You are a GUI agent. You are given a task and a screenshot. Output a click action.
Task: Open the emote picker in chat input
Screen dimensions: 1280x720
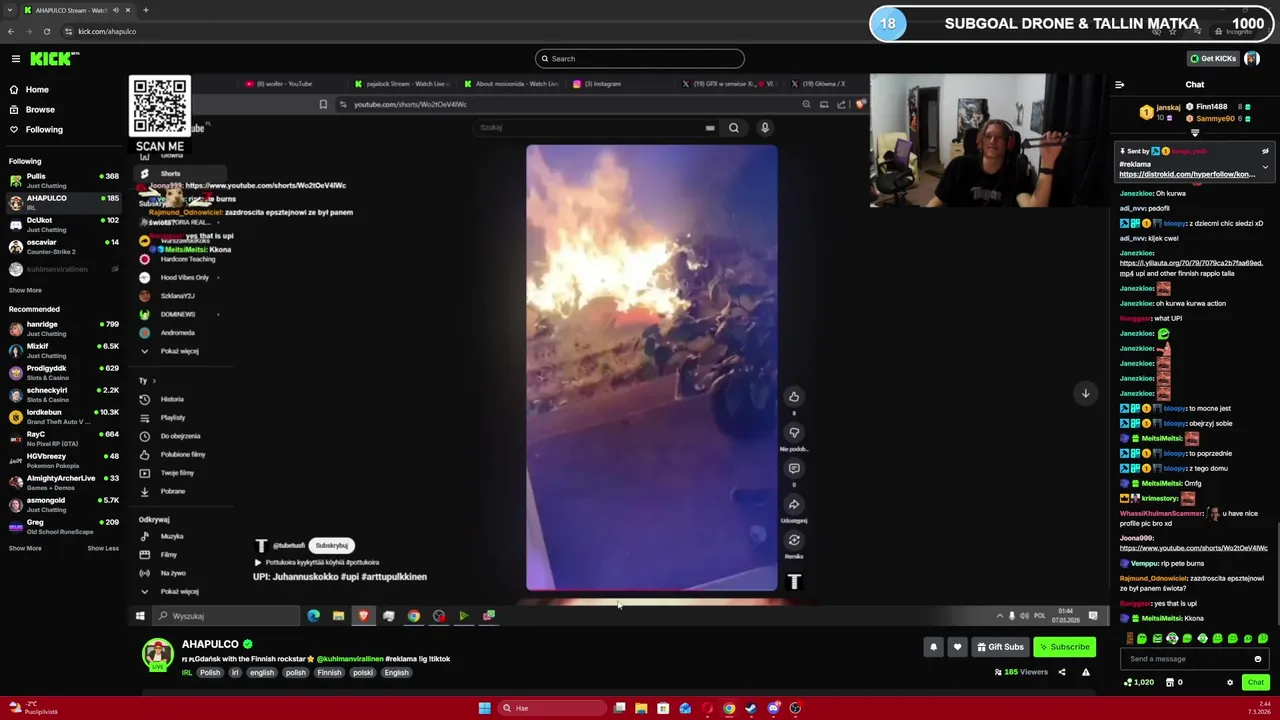[x=1258, y=659]
